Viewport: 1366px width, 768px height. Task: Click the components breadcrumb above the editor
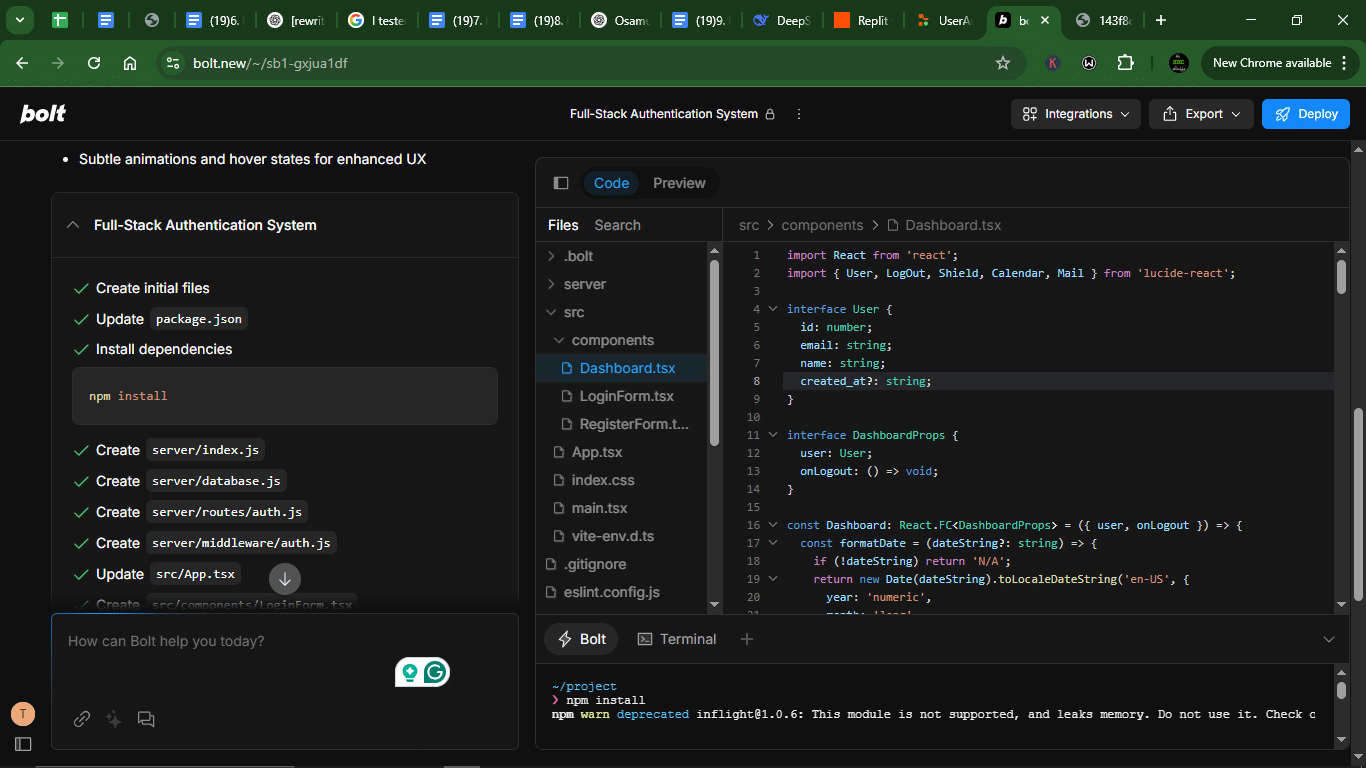[822, 225]
